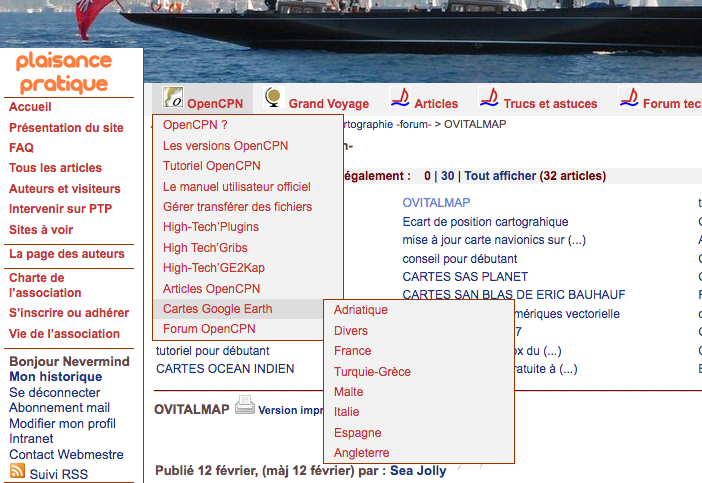
Task: Open Vie de l'association
Action: [64, 334]
